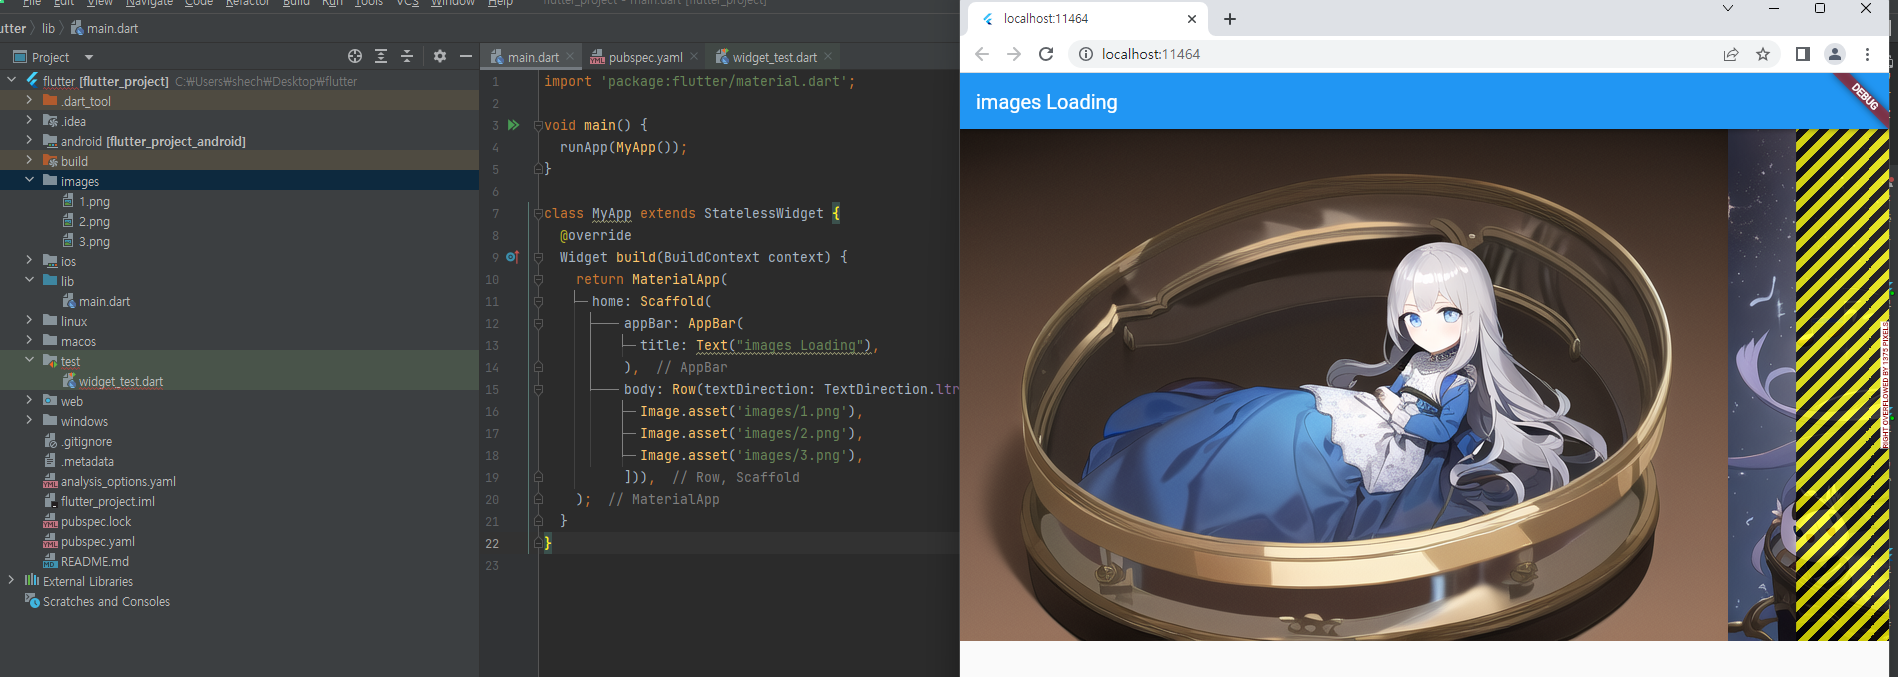Expand the android folder
Screen dimensions: 1898x677
point(29,140)
